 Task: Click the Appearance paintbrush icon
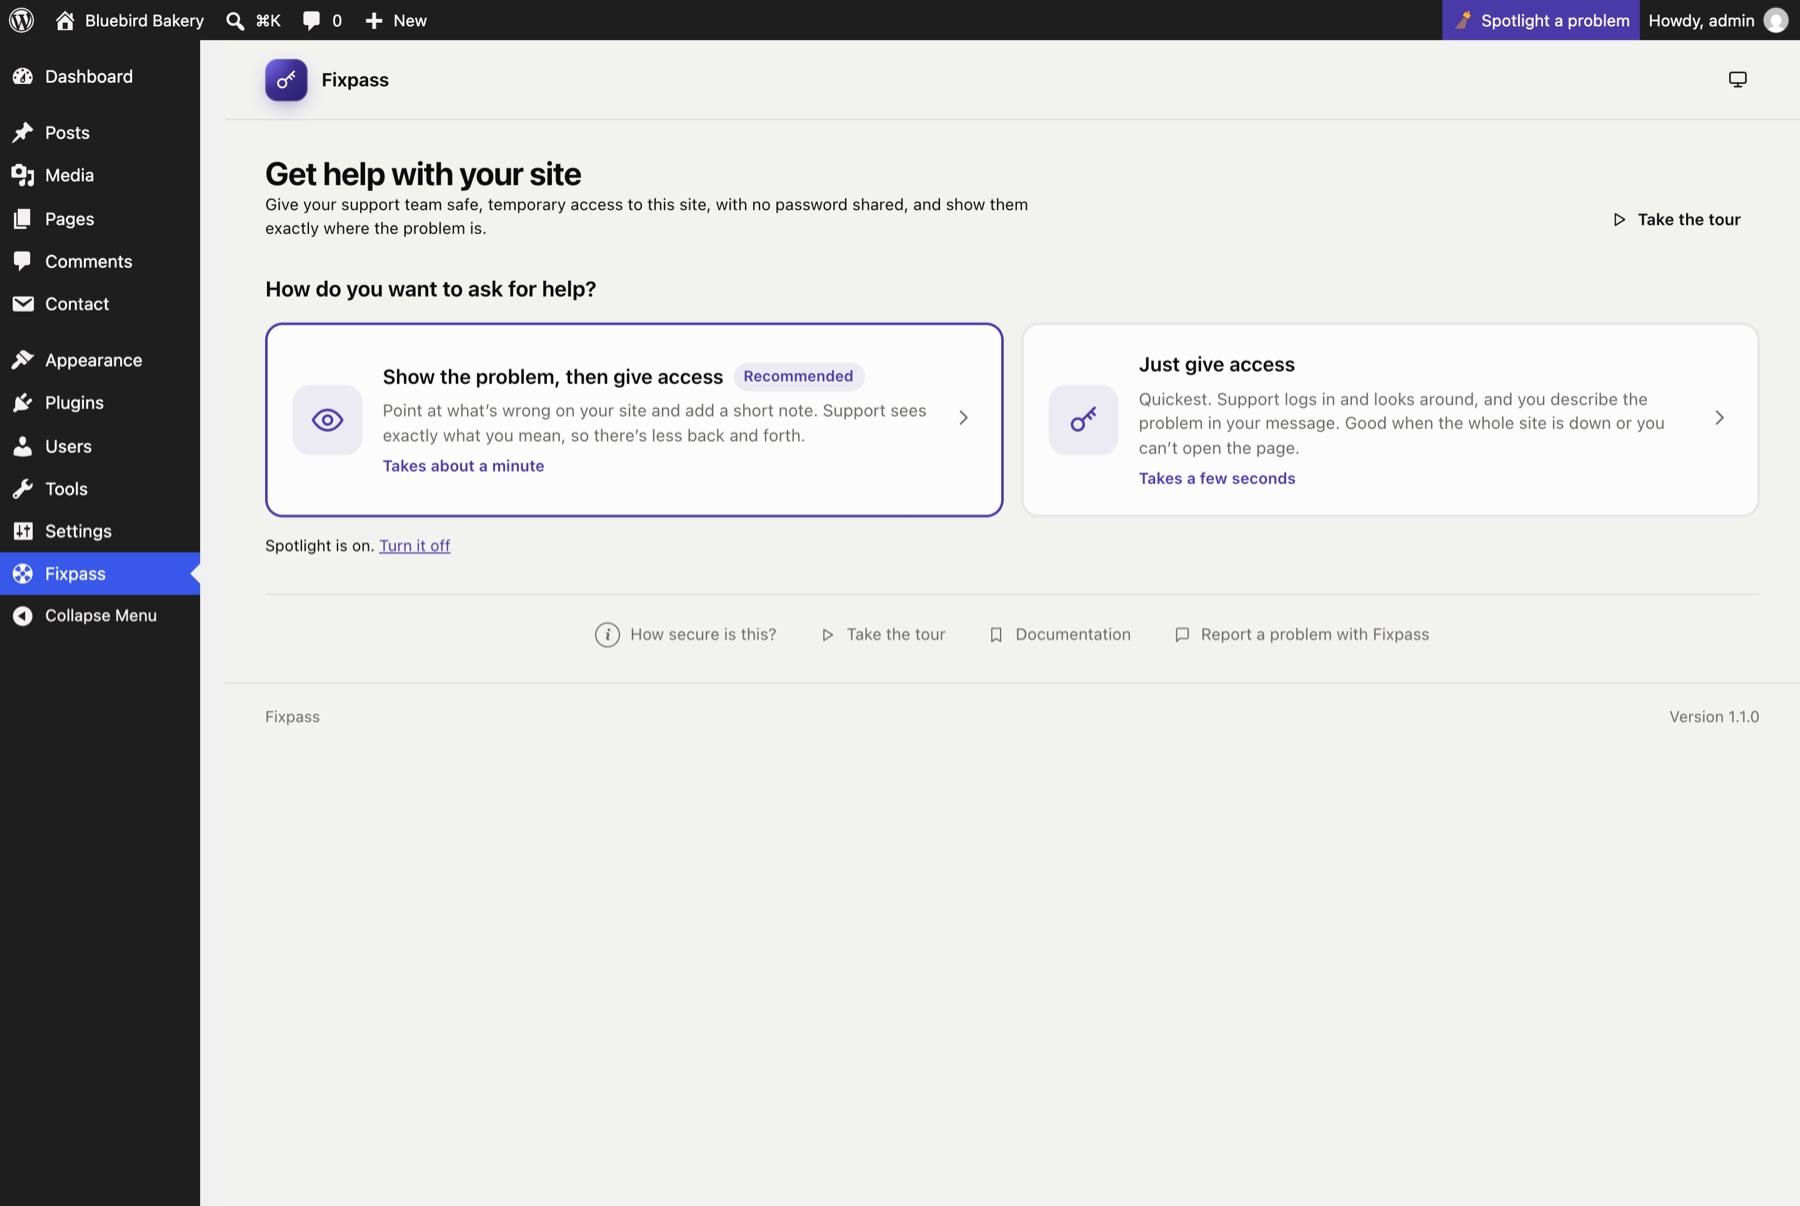[23, 360]
